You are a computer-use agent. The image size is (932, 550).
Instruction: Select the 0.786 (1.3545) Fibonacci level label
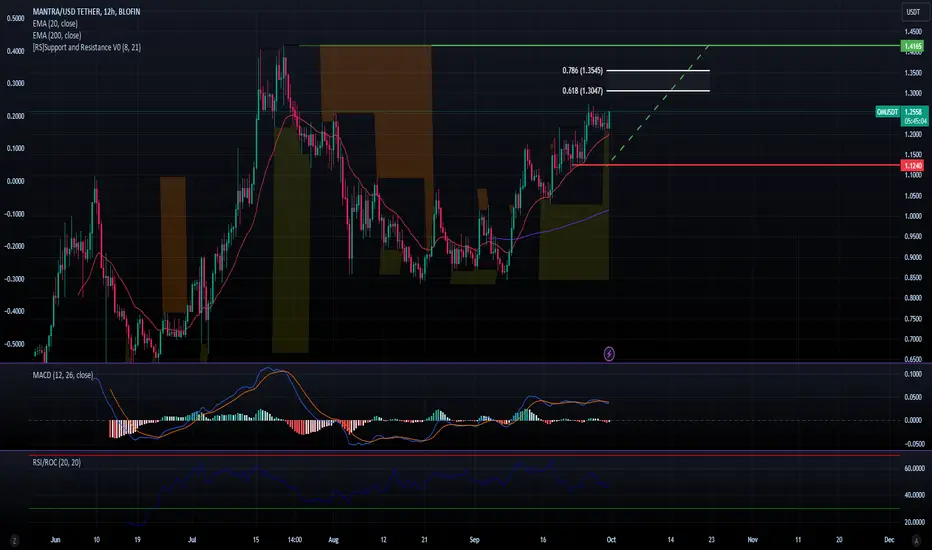582,71
